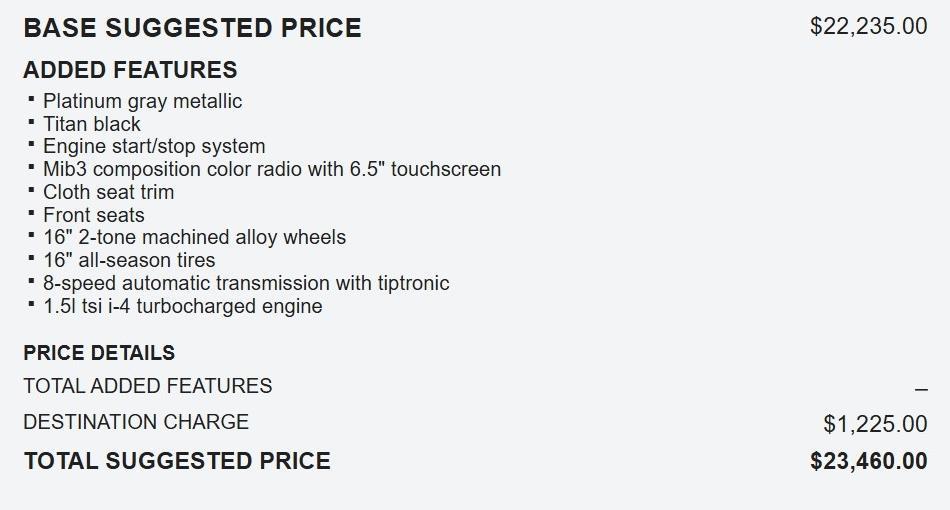Click the Destination Charge label

pyautogui.click(x=136, y=422)
